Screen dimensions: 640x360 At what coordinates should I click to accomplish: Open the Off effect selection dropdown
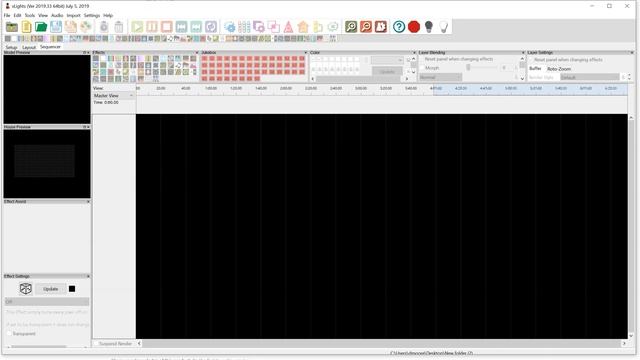point(47,302)
